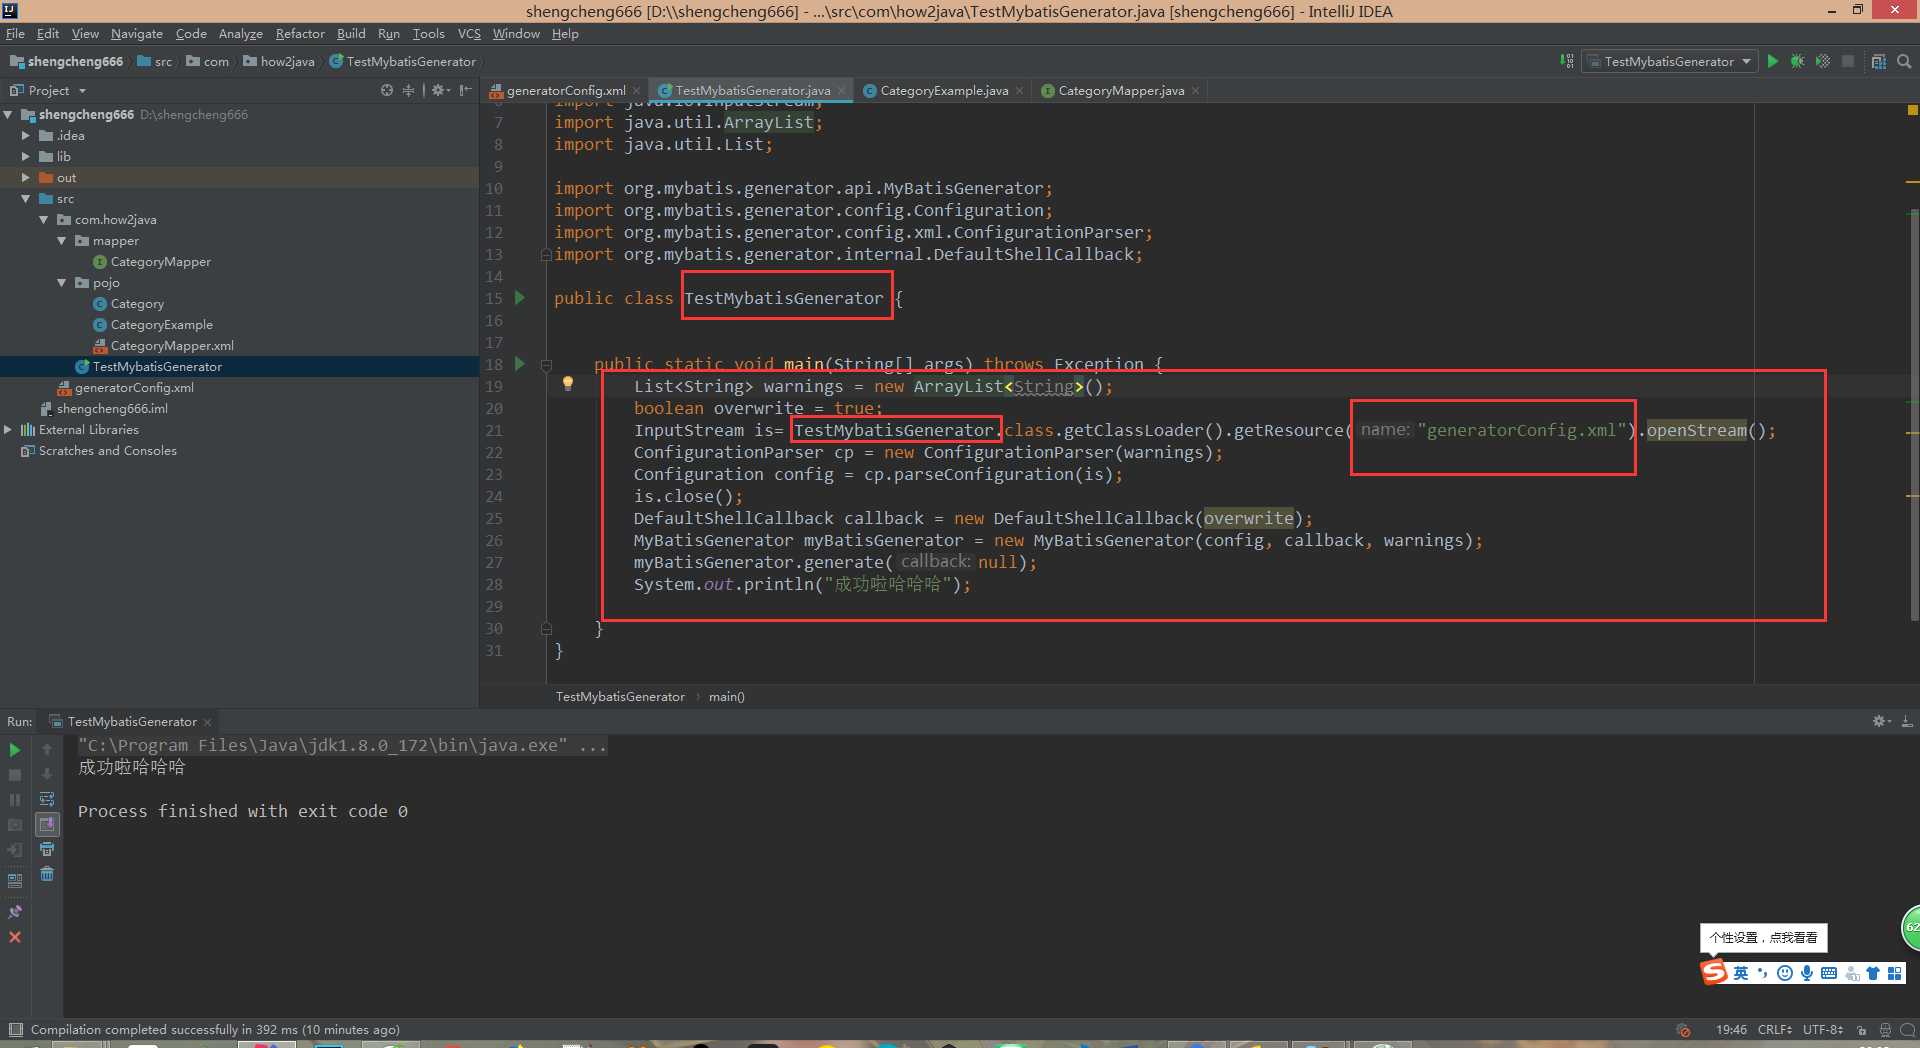
Task: Open Run panel settings gear
Action: pyautogui.click(x=1881, y=721)
